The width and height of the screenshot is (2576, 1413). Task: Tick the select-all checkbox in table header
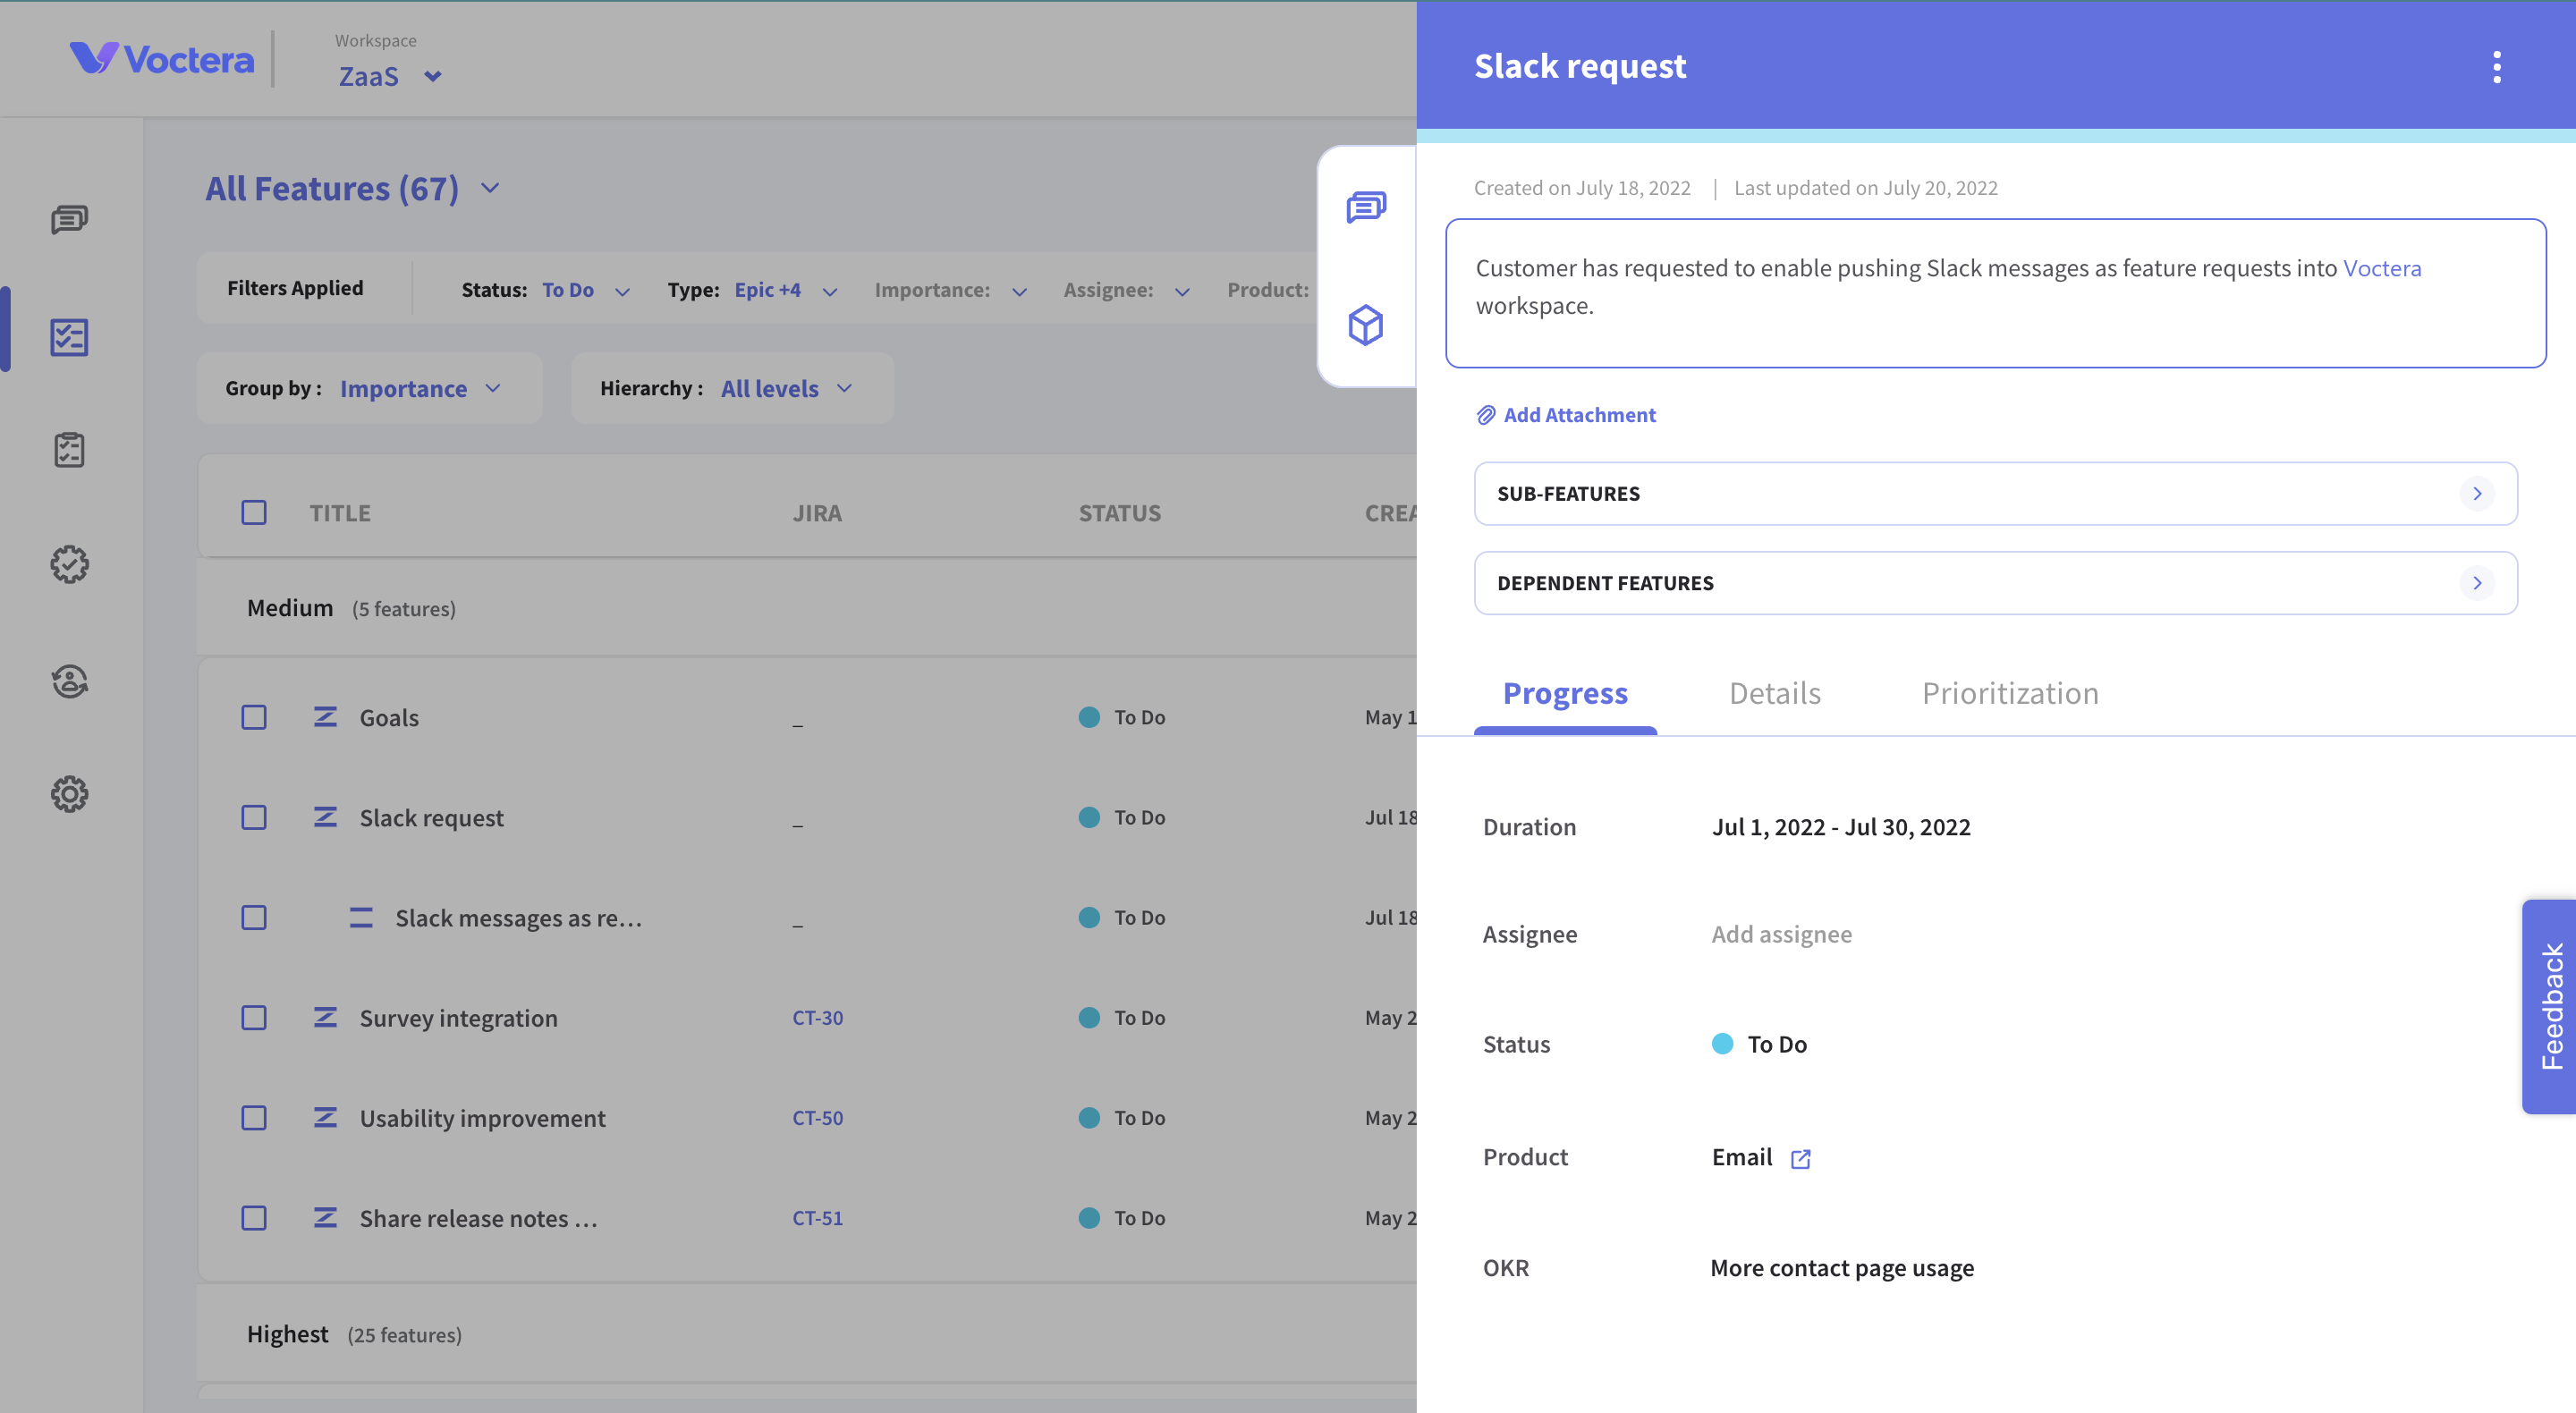[x=254, y=513]
